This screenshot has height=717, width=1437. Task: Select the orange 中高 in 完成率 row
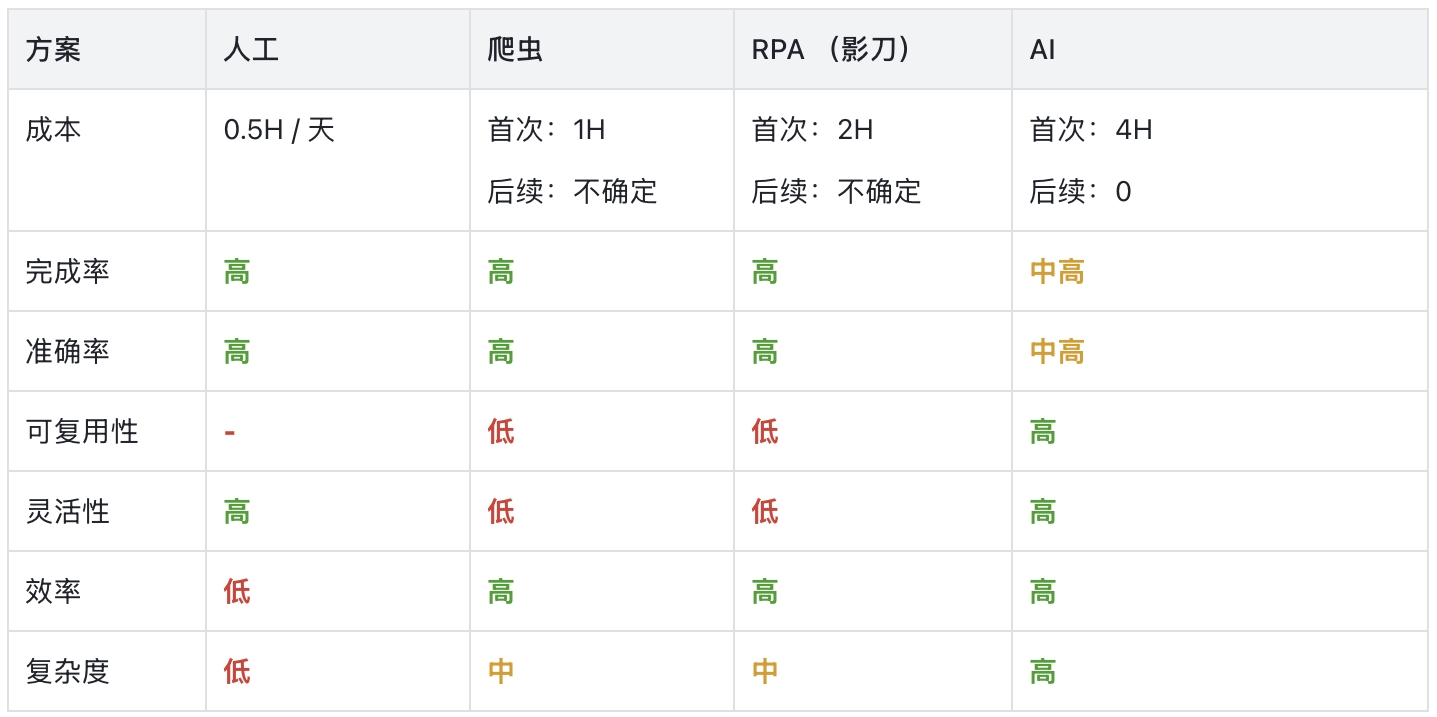tap(1057, 271)
